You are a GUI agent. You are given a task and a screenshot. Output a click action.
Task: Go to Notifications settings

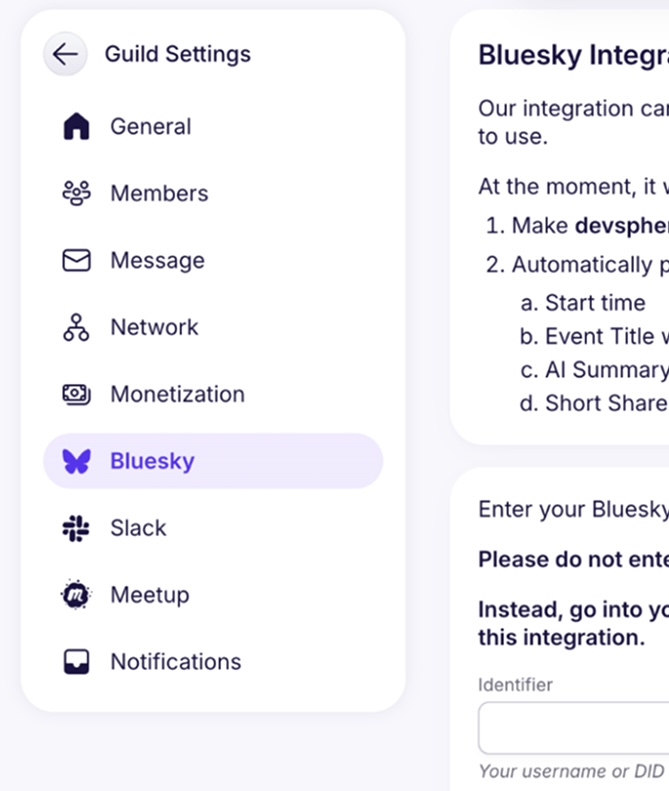175,662
